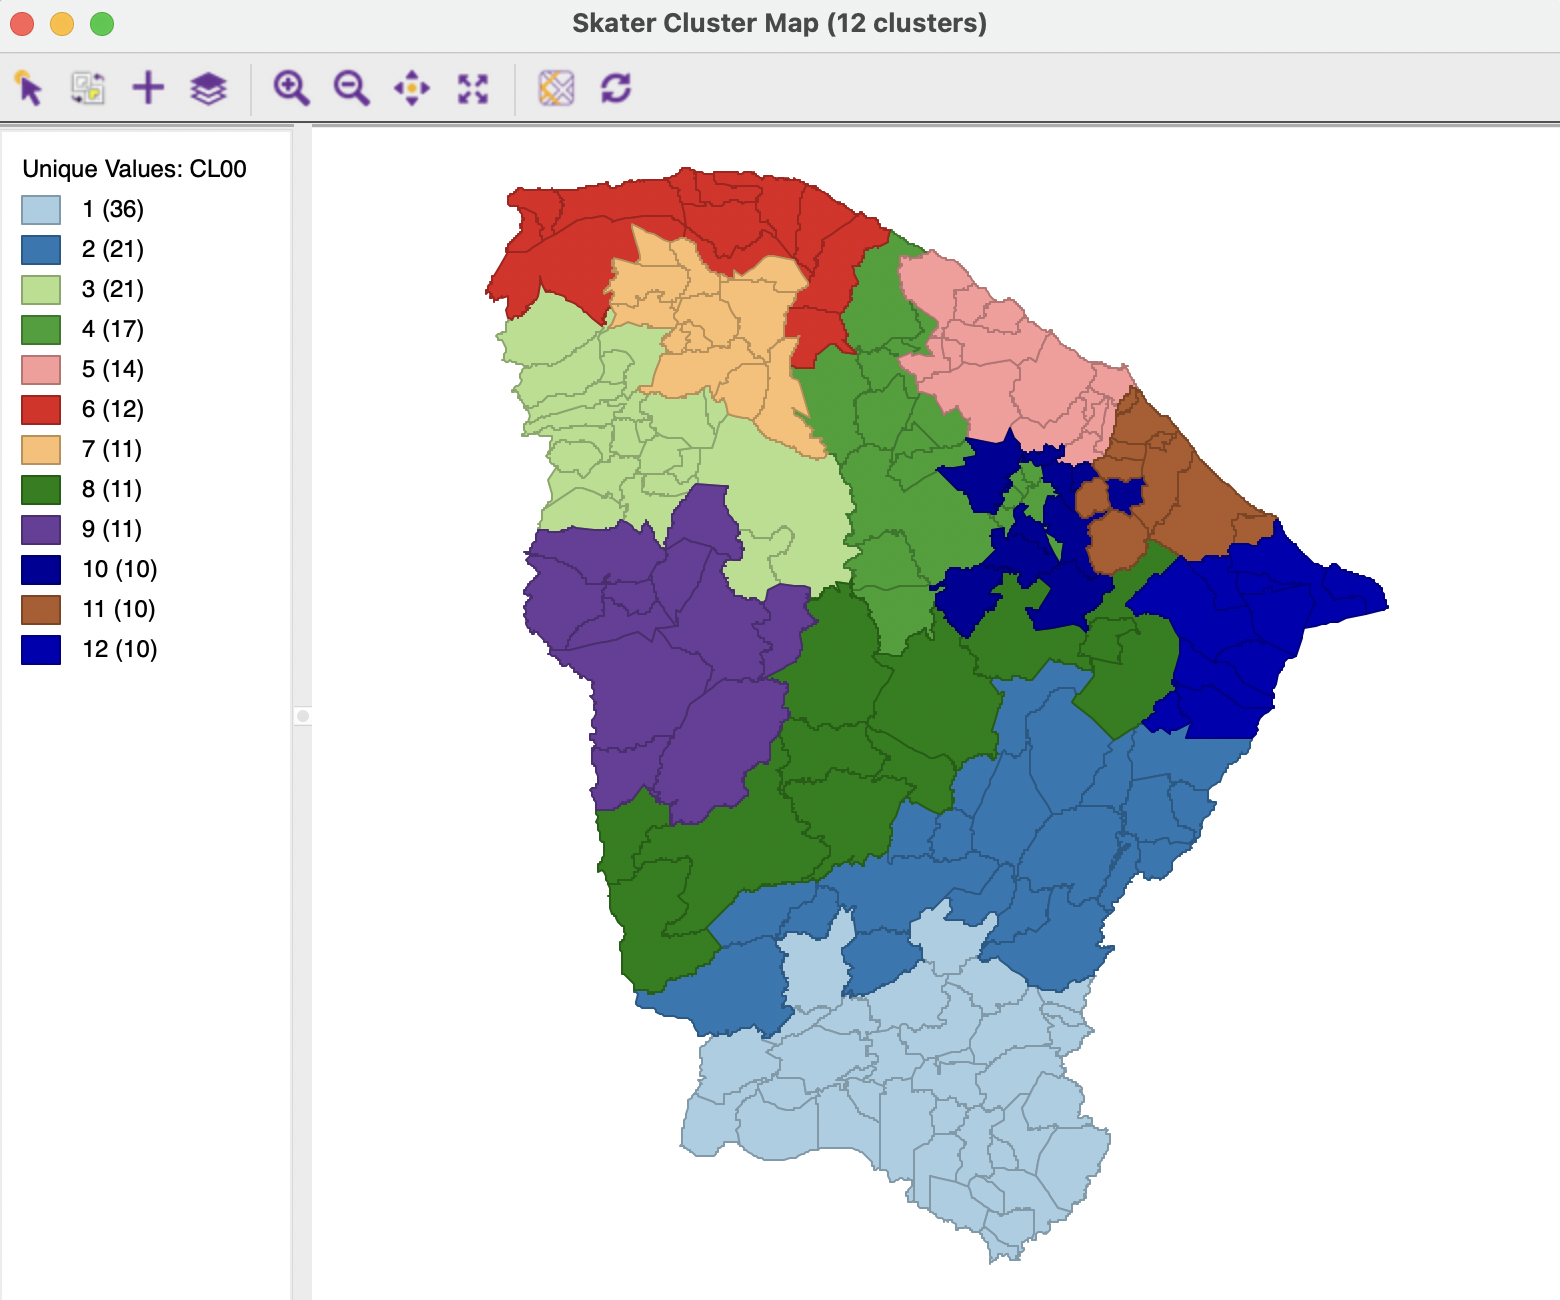Image resolution: width=1560 pixels, height=1300 pixels.
Task: Click the bright blue swatch for cluster 12
Action: pyautogui.click(x=41, y=650)
